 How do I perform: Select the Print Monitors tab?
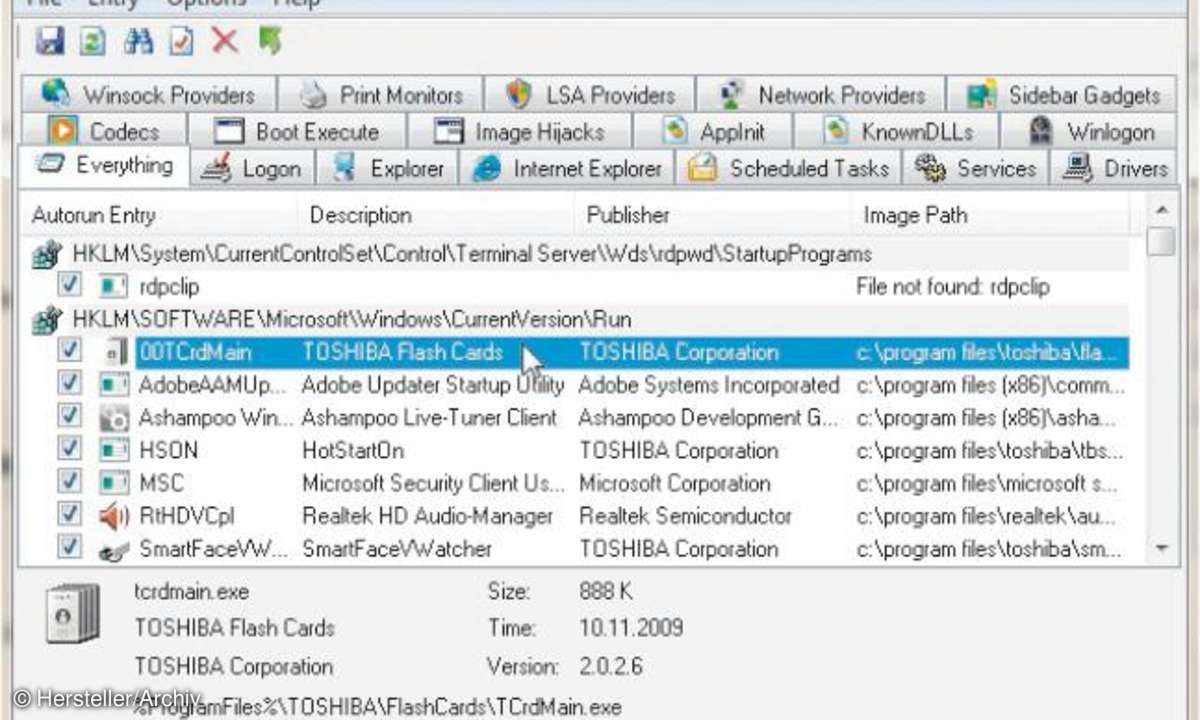tap(381, 95)
